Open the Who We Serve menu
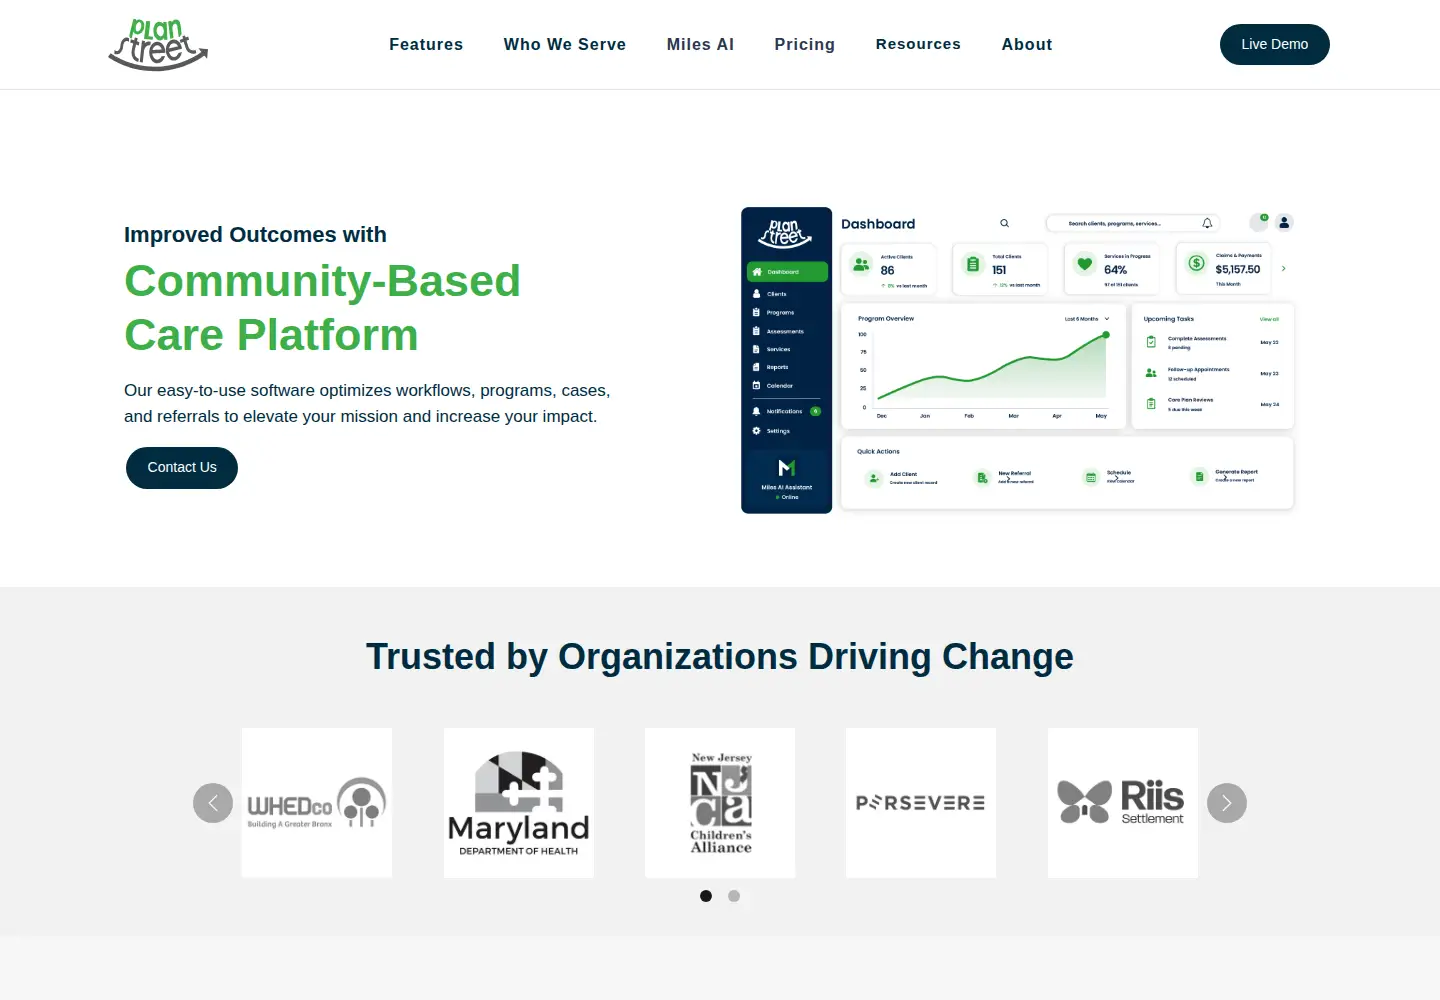The width and height of the screenshot is (1440, 1000). click(x=565, y=45)
